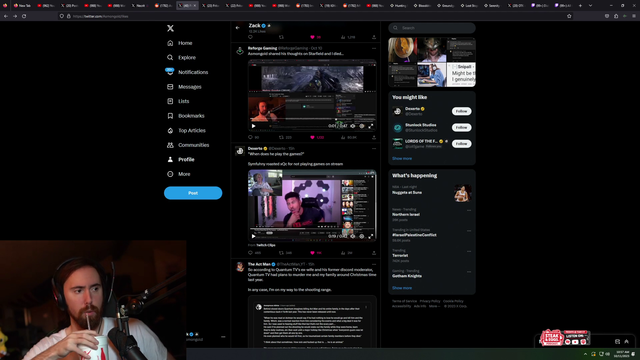Open Privacy Policy footer link
The height and width of the screenshot is (360, 640).
pyautogui.click(x=430, y=301)
